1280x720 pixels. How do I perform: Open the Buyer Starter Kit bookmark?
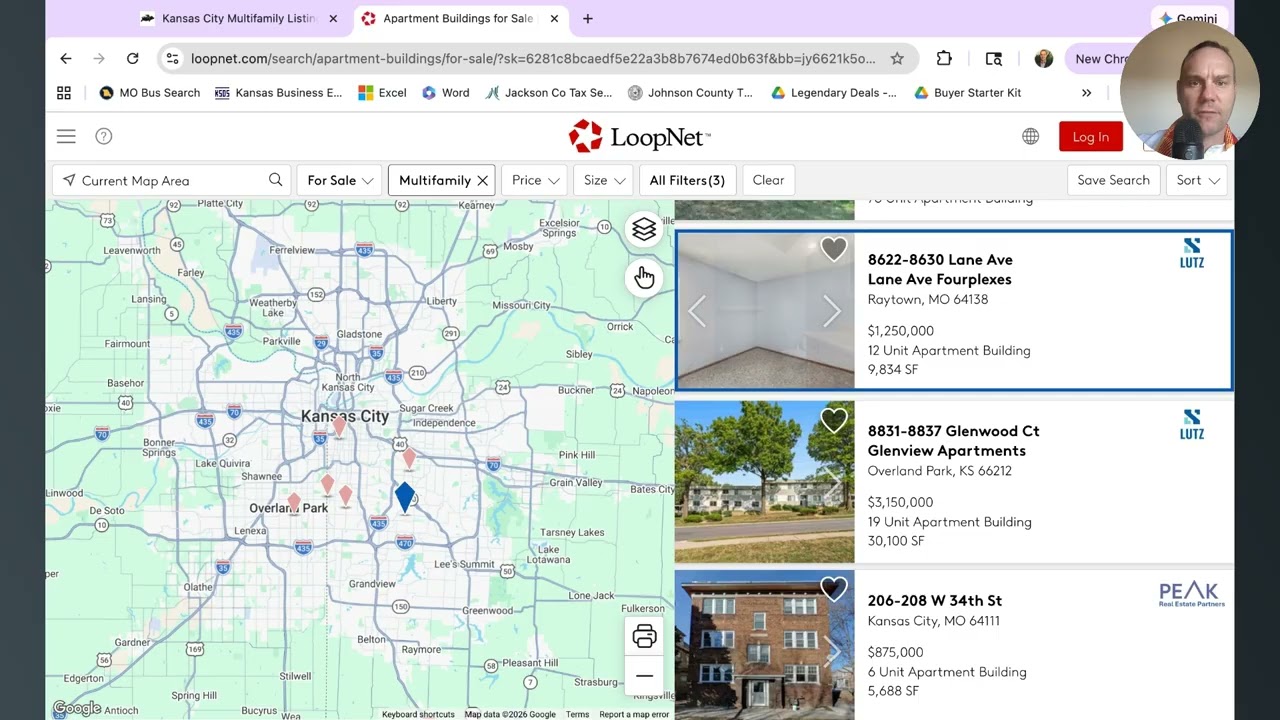click(967, 93)
